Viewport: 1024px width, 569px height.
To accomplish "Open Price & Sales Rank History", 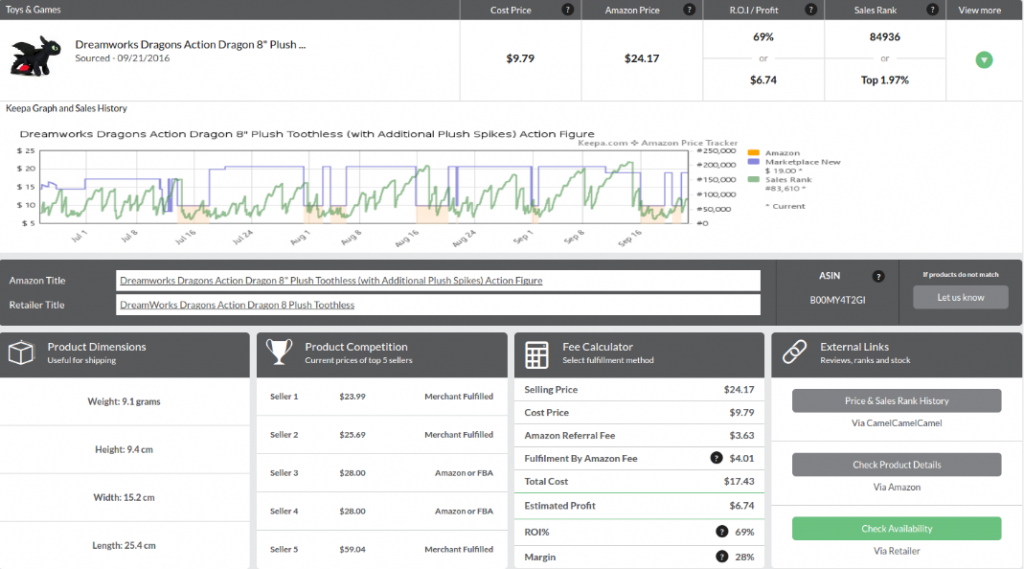I will pyautogui.click(x=897, y=400).
